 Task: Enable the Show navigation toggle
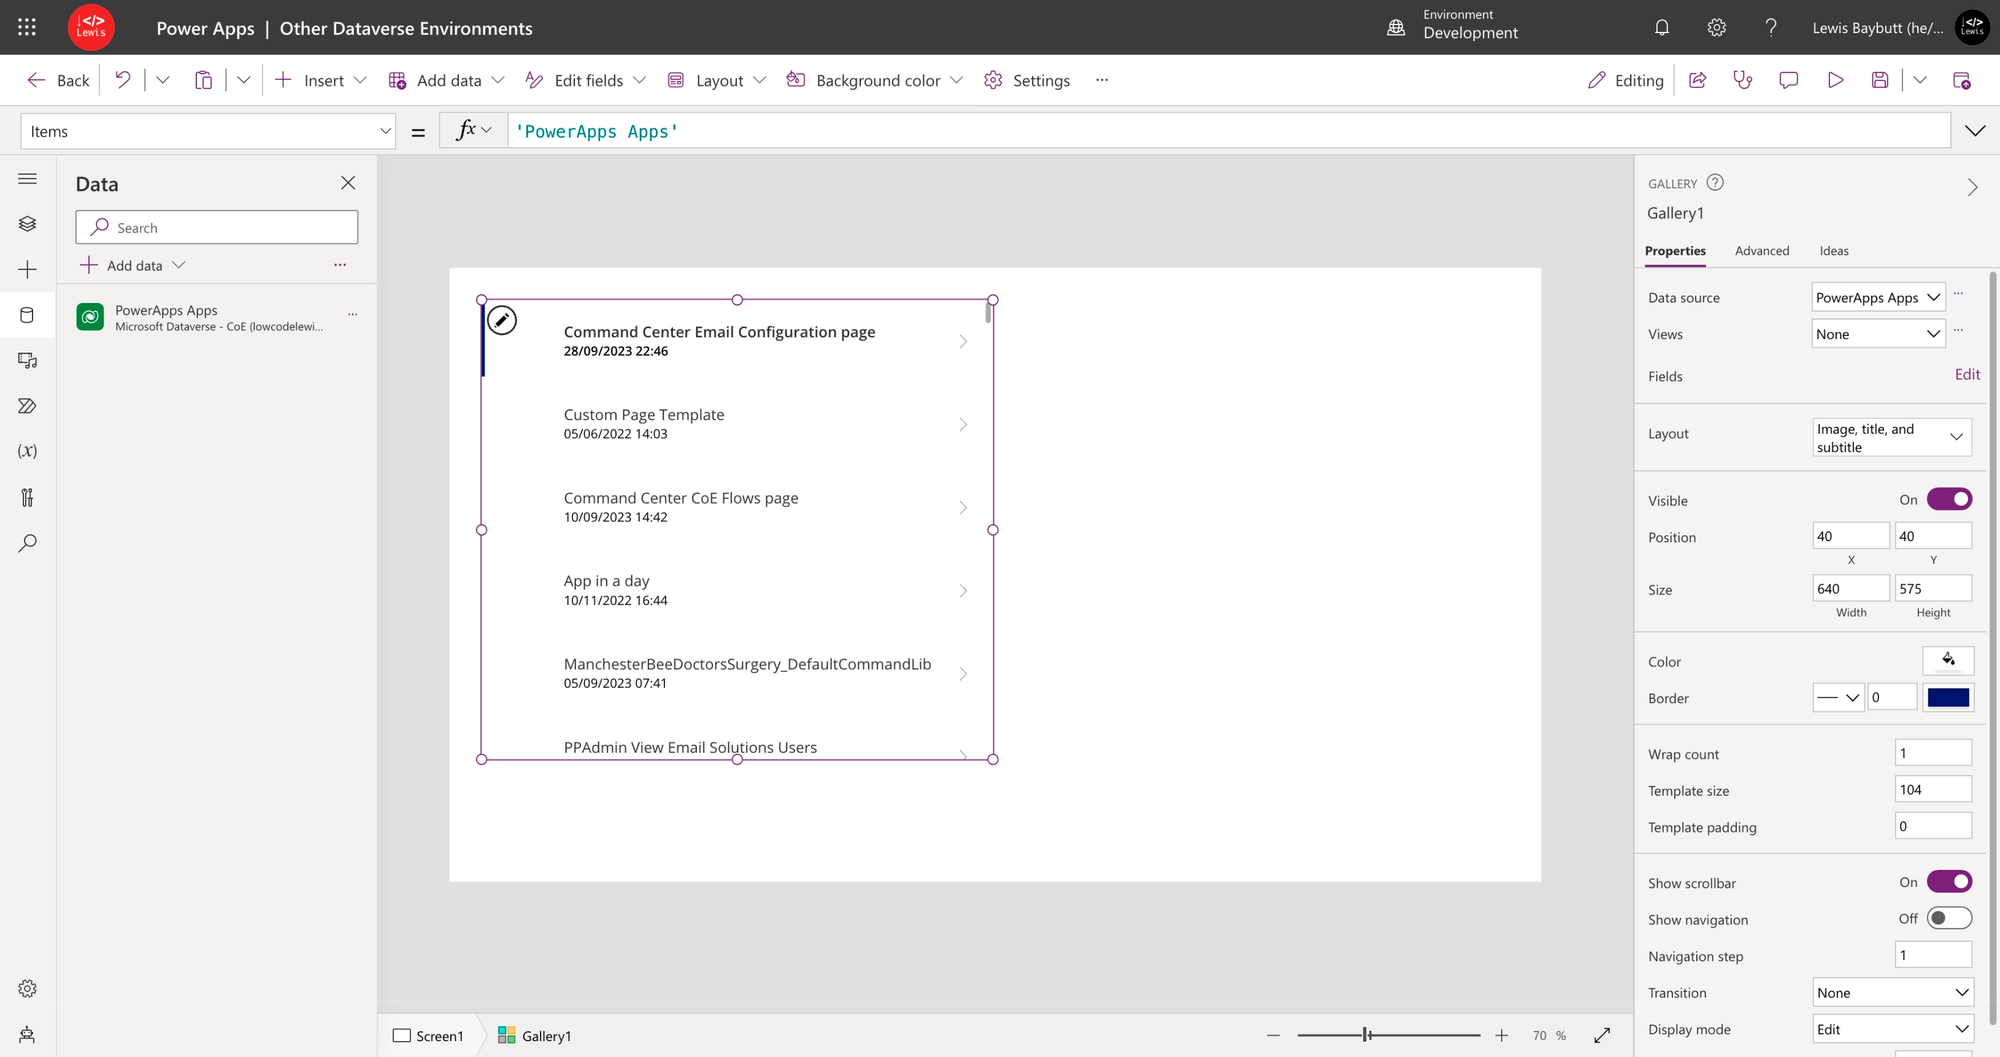point(1949,918)
